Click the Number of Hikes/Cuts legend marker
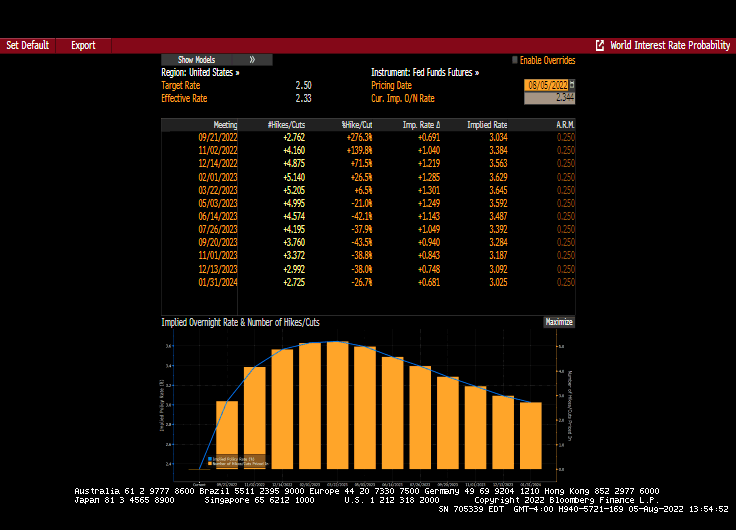The height and width of the screenshot is (530, 736). 209,463
